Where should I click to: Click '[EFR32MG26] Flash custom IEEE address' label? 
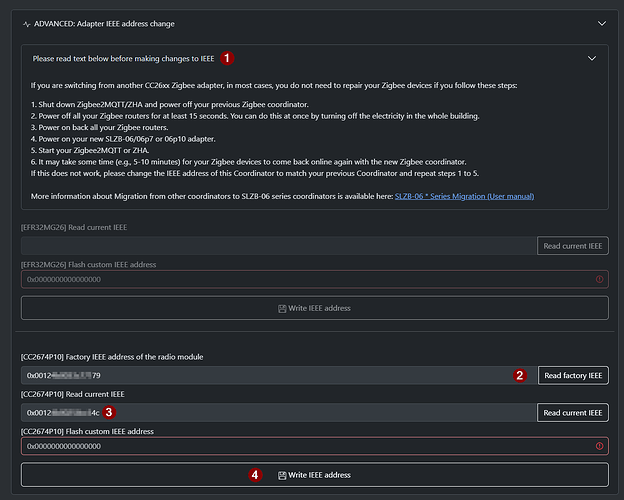pos(88,265)
